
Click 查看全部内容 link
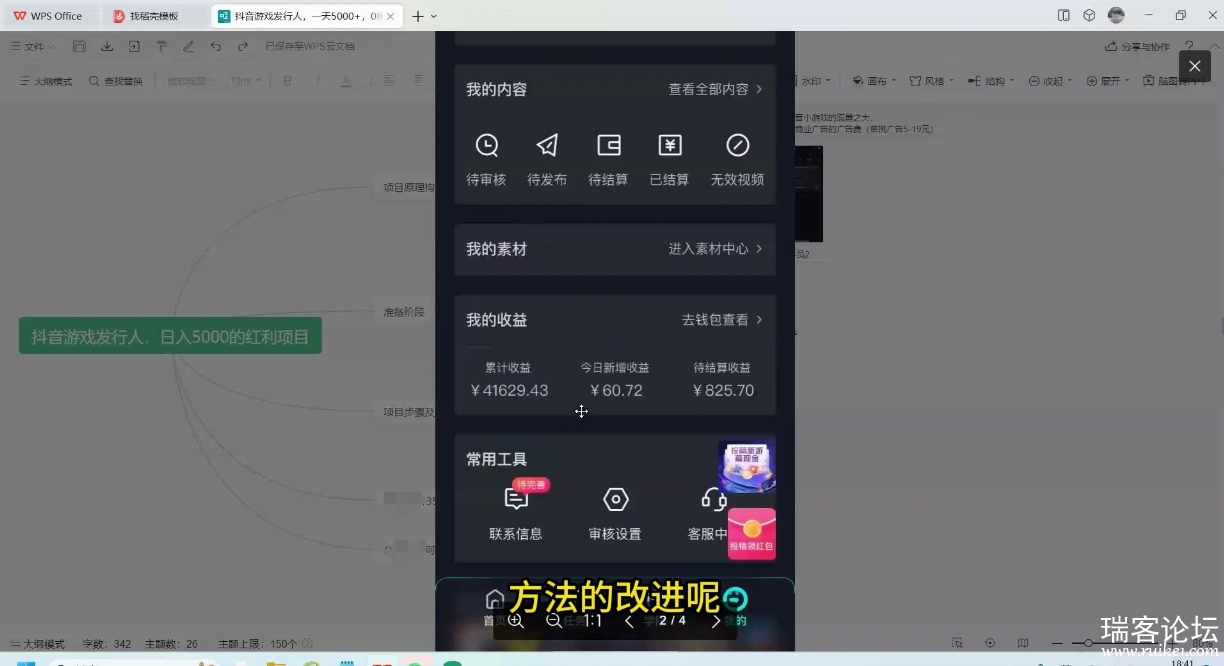(x=715, y=89)
